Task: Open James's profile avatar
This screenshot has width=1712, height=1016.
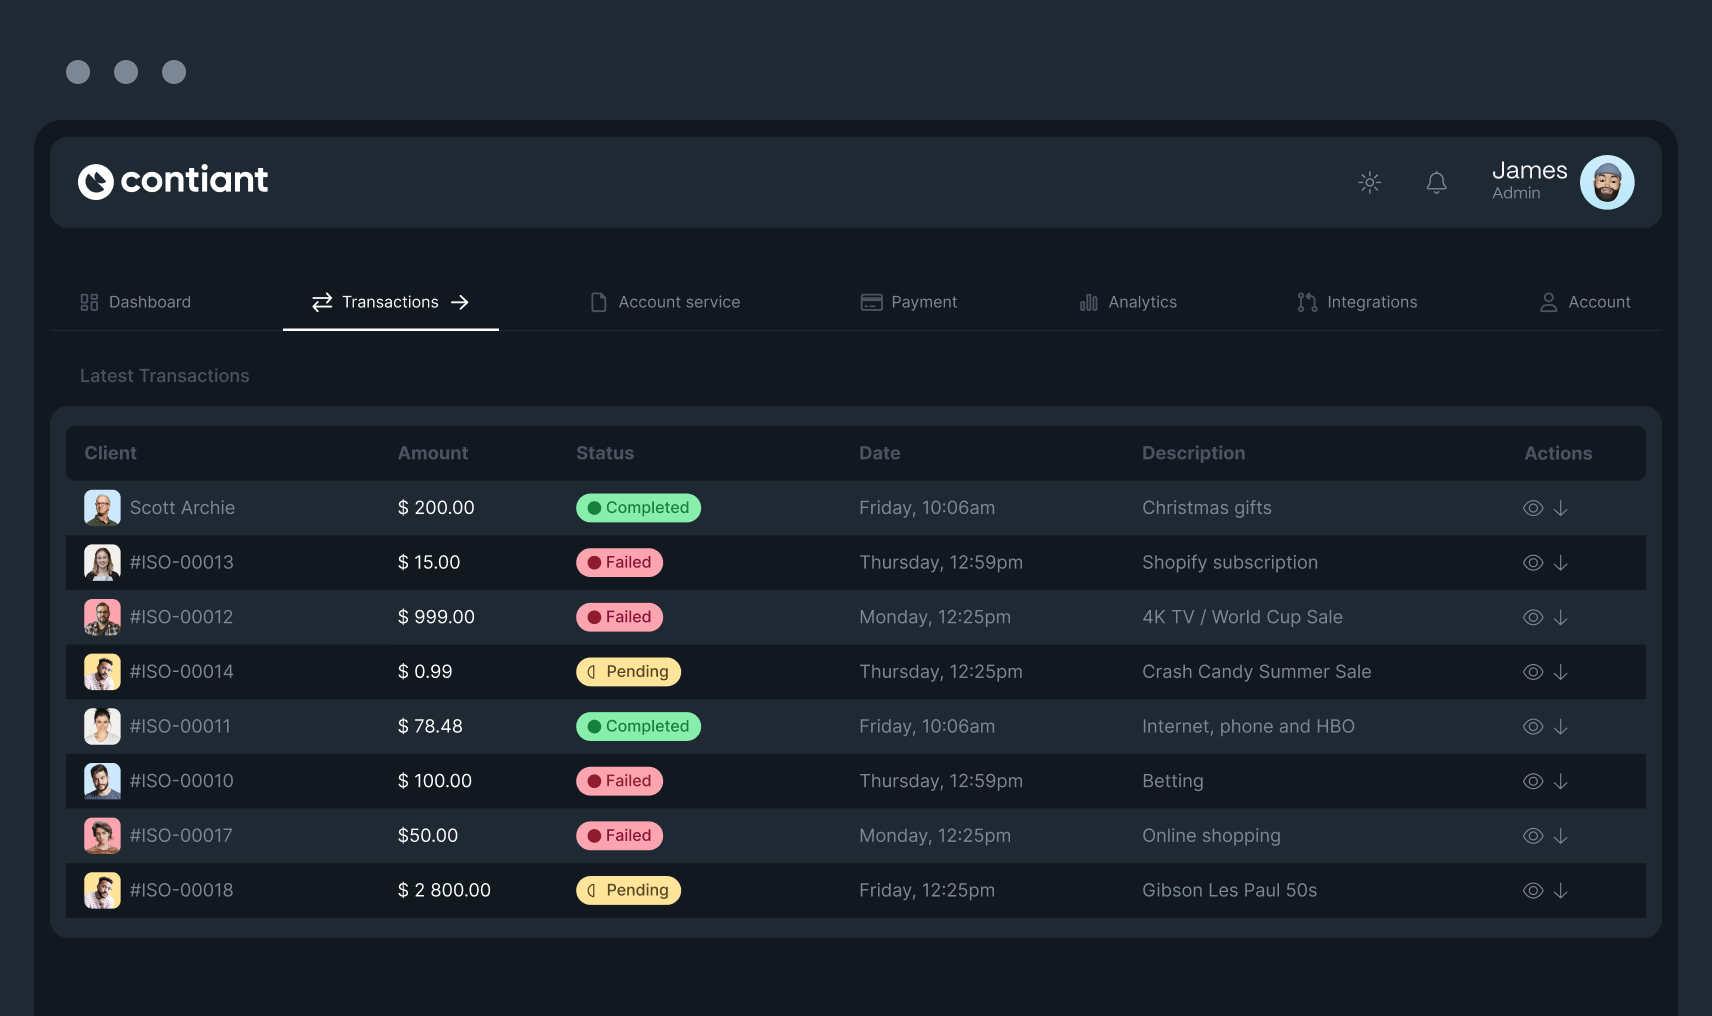Action: (1606, 182)
